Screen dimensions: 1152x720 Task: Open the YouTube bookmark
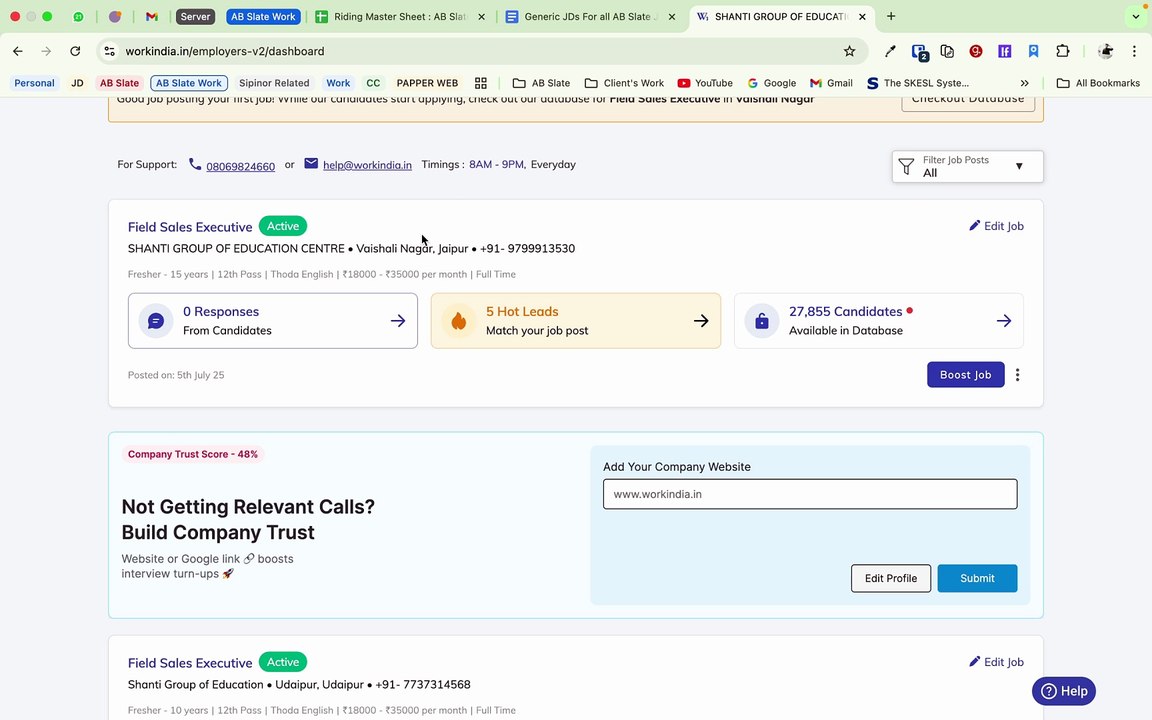[x=705, y=83]
